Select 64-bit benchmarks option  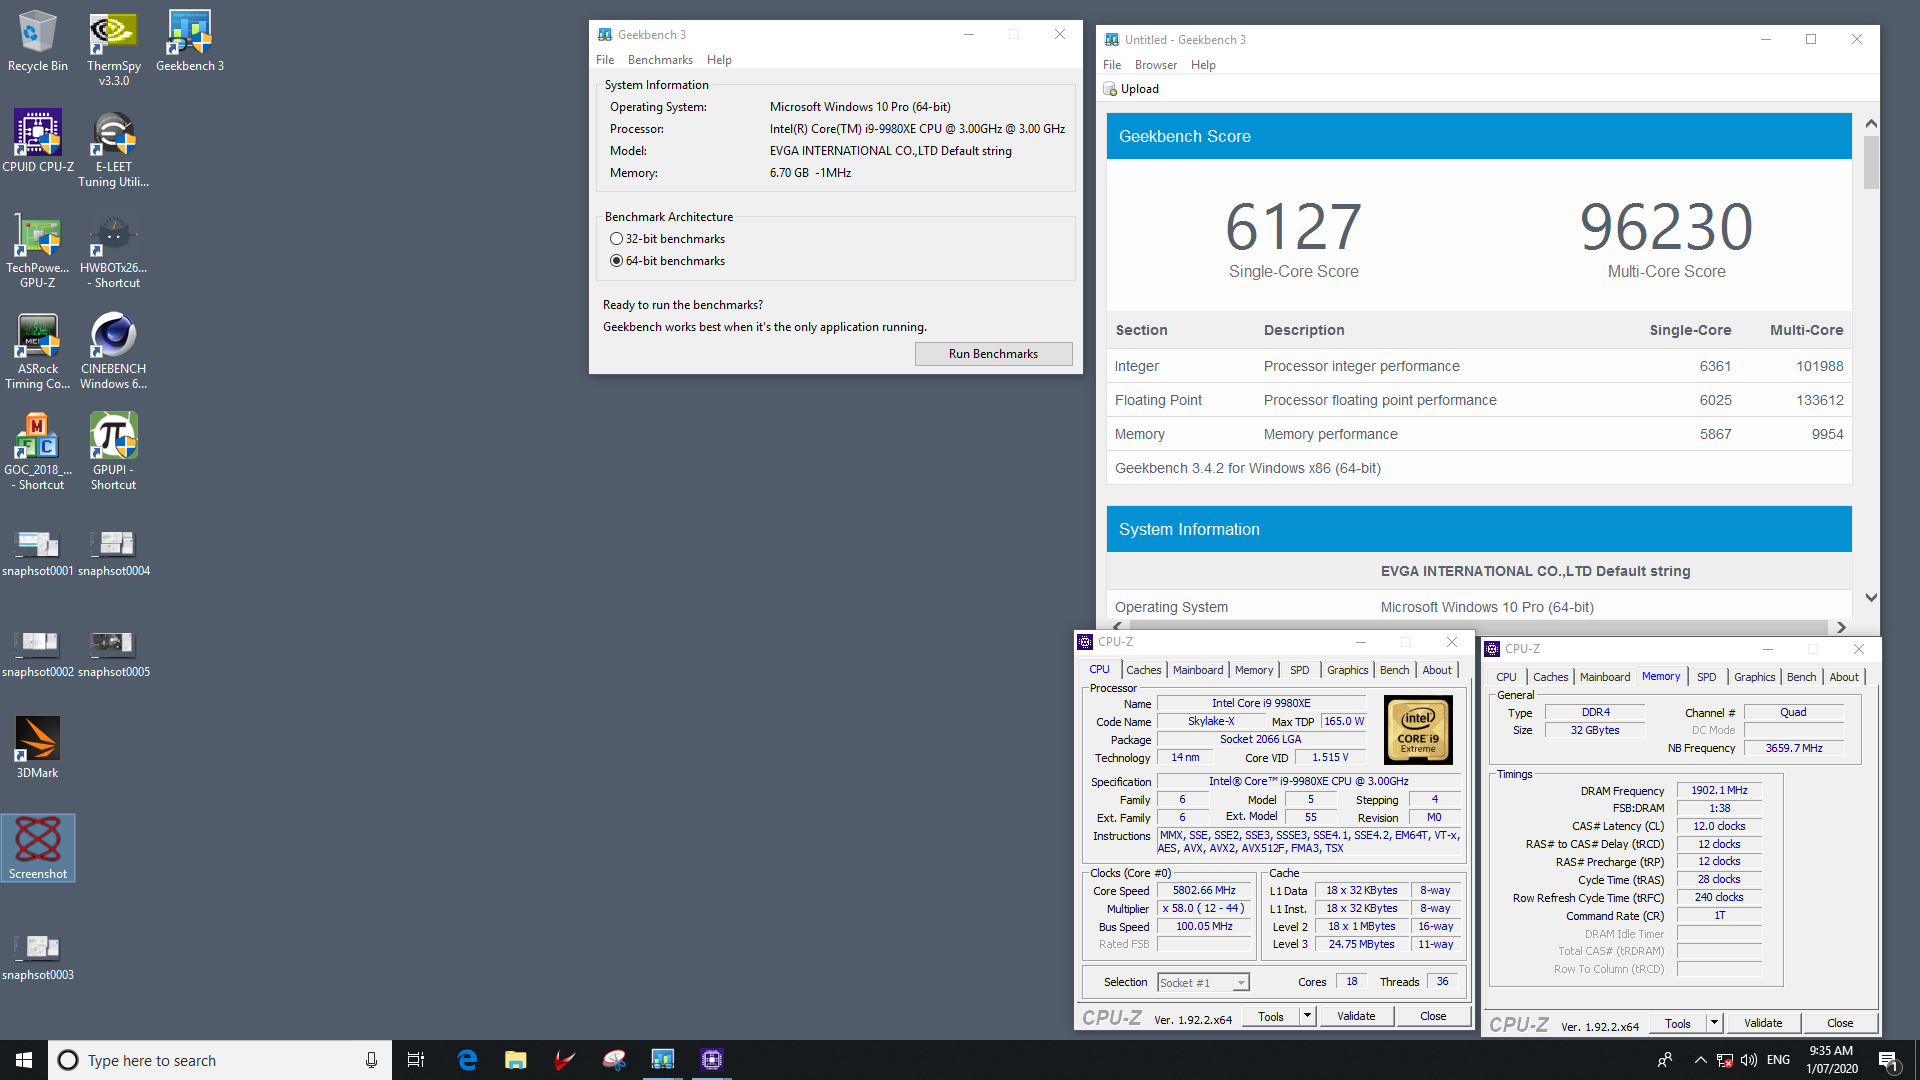667,261
